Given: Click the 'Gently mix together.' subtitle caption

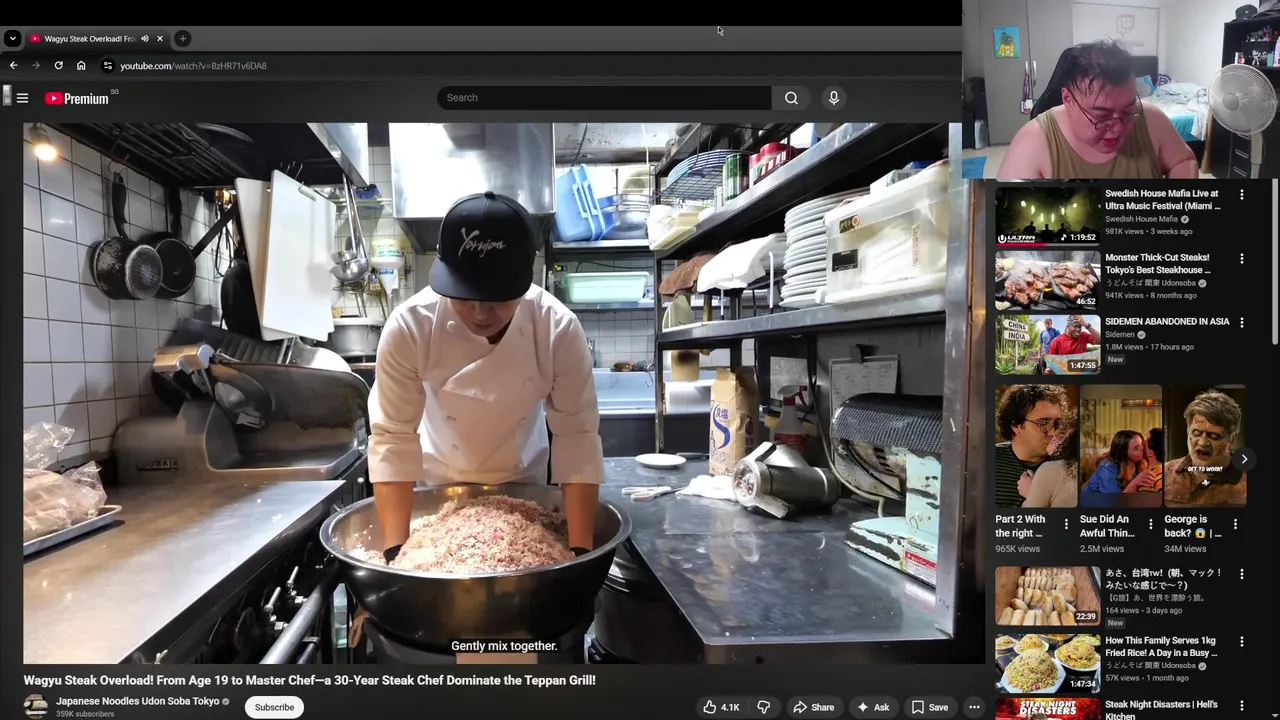Looking at the screenshot, I should point(504,646).
